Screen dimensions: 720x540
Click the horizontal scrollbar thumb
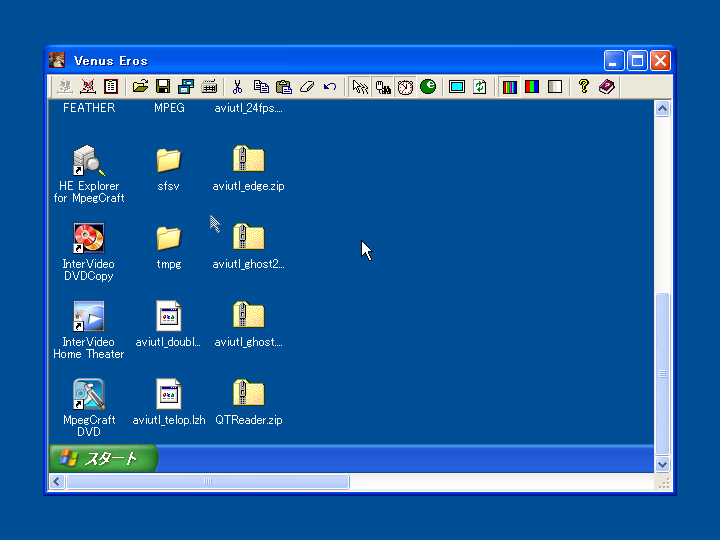coord(208,481)
